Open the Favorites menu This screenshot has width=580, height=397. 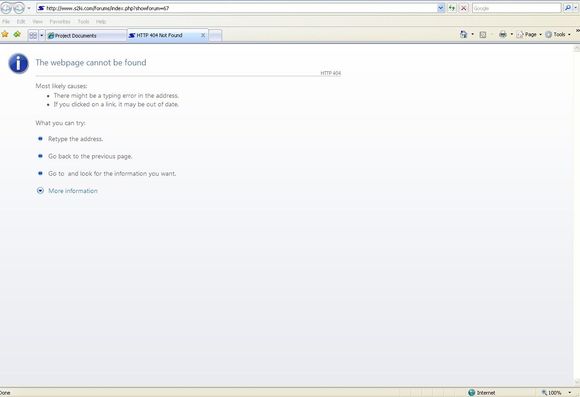click(60, 21)
